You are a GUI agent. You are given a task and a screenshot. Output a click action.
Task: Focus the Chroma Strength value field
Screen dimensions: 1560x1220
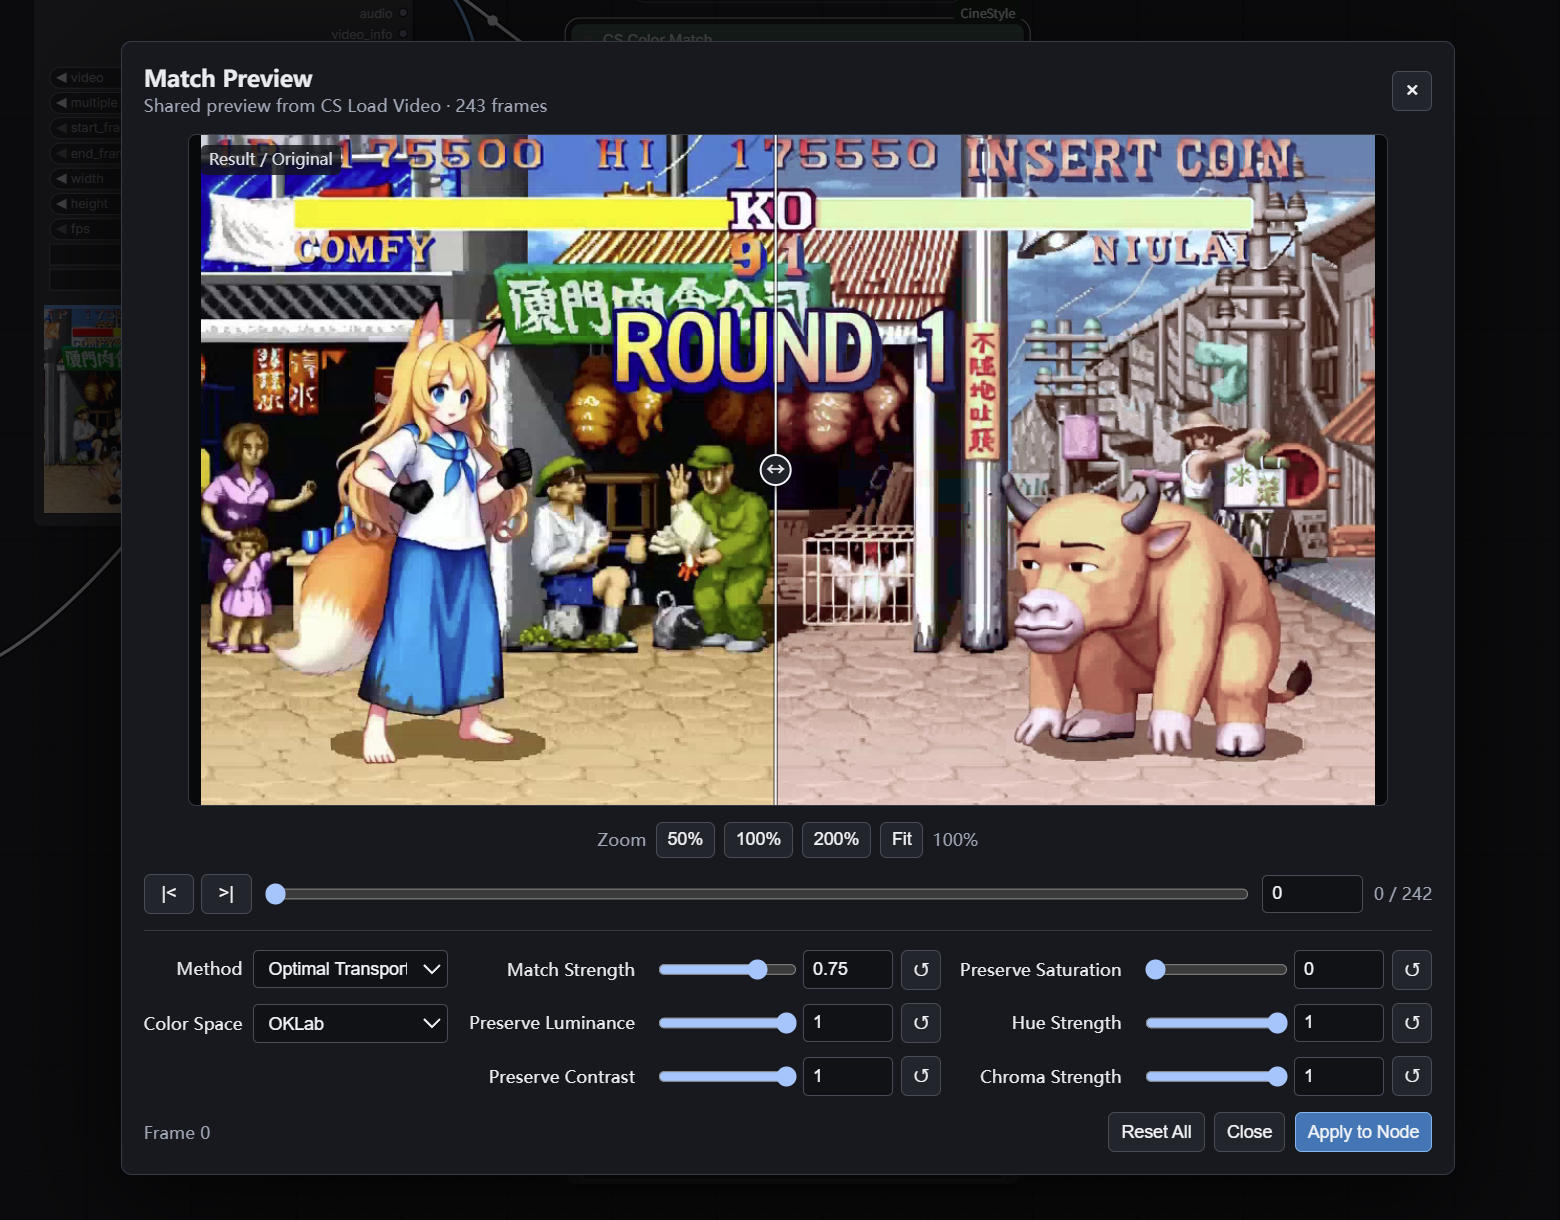pos(1338,1076)
